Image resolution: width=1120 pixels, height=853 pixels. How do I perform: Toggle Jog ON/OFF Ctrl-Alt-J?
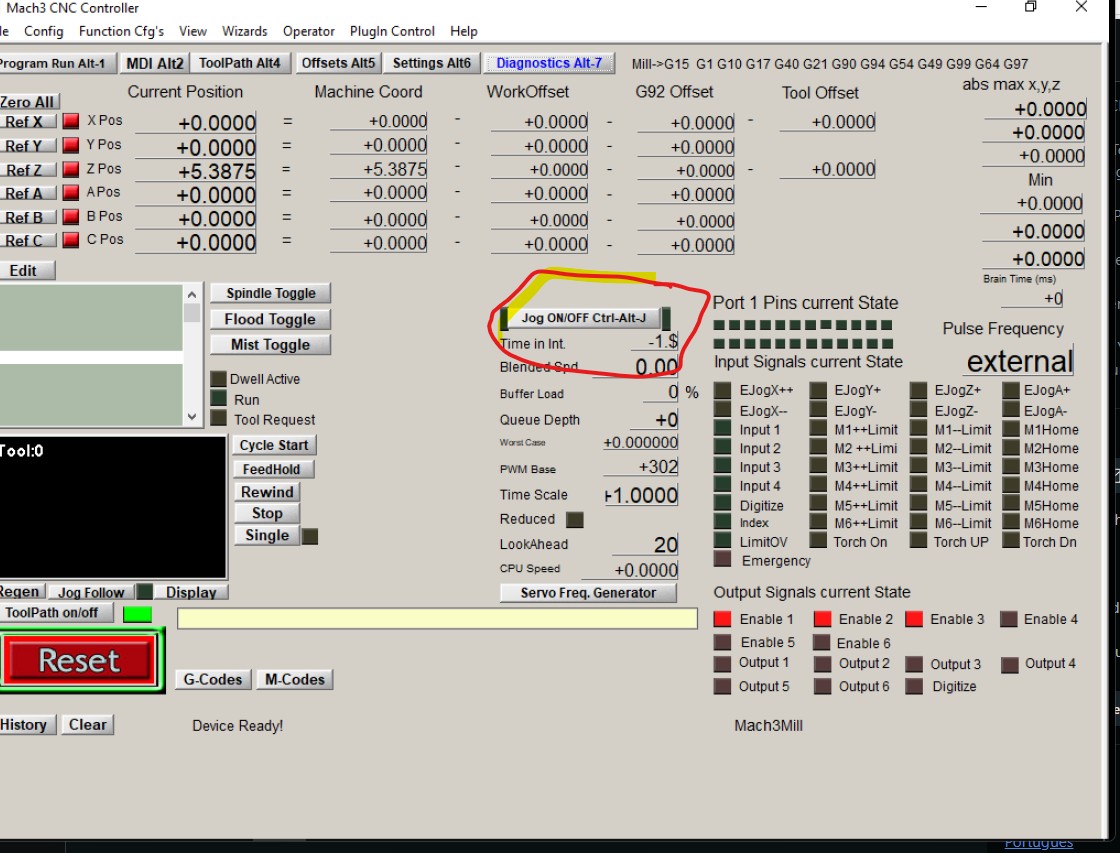(584, 318)
